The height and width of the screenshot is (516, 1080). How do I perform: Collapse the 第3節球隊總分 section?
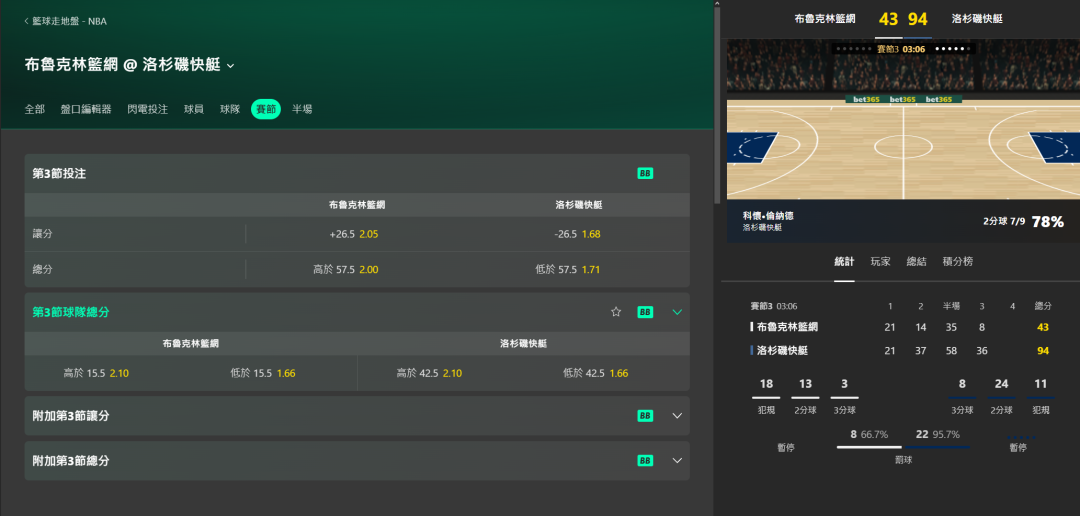tap(677, 312)
